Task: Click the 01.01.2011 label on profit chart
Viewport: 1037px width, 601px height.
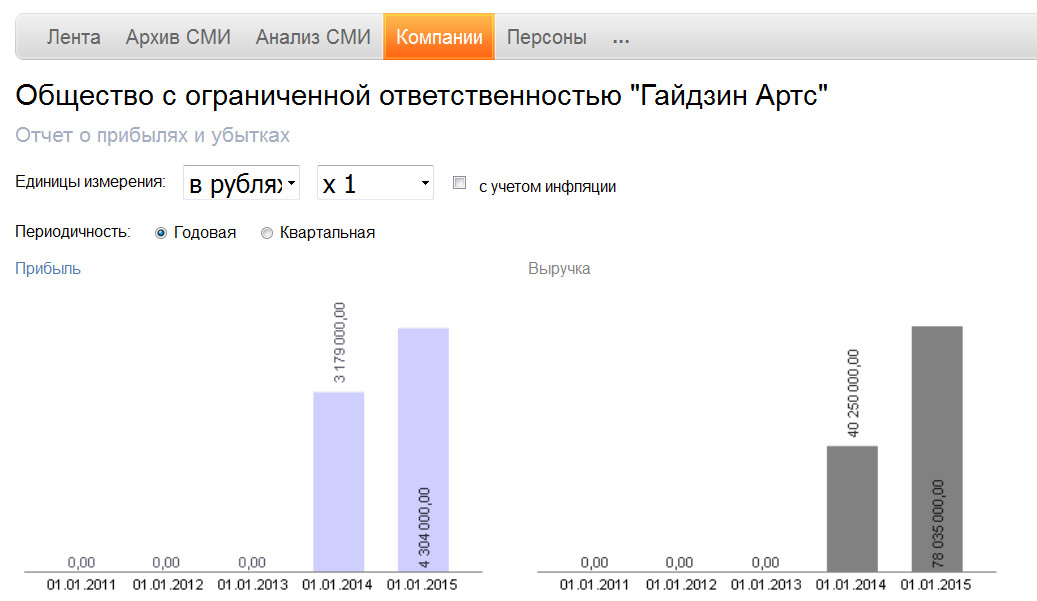Action: click(81, 585)
